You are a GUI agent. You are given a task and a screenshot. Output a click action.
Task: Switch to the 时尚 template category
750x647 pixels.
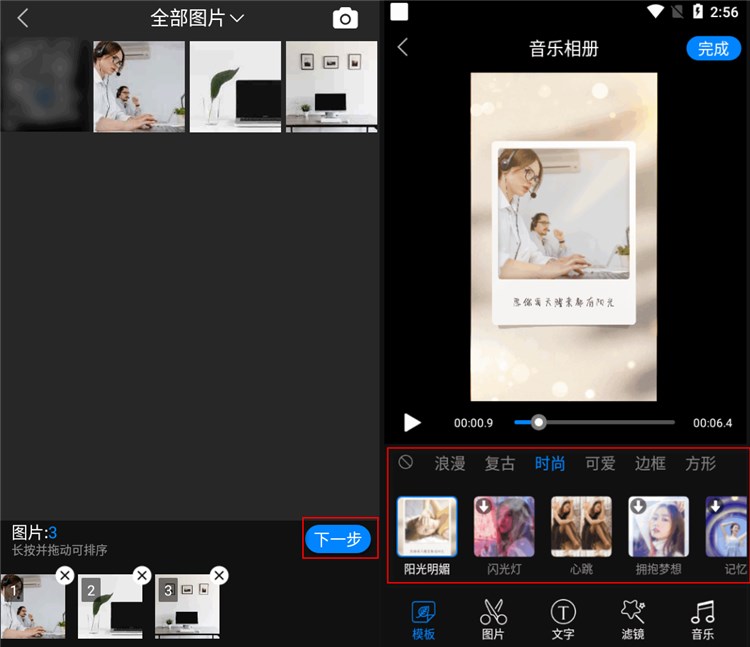550,463
